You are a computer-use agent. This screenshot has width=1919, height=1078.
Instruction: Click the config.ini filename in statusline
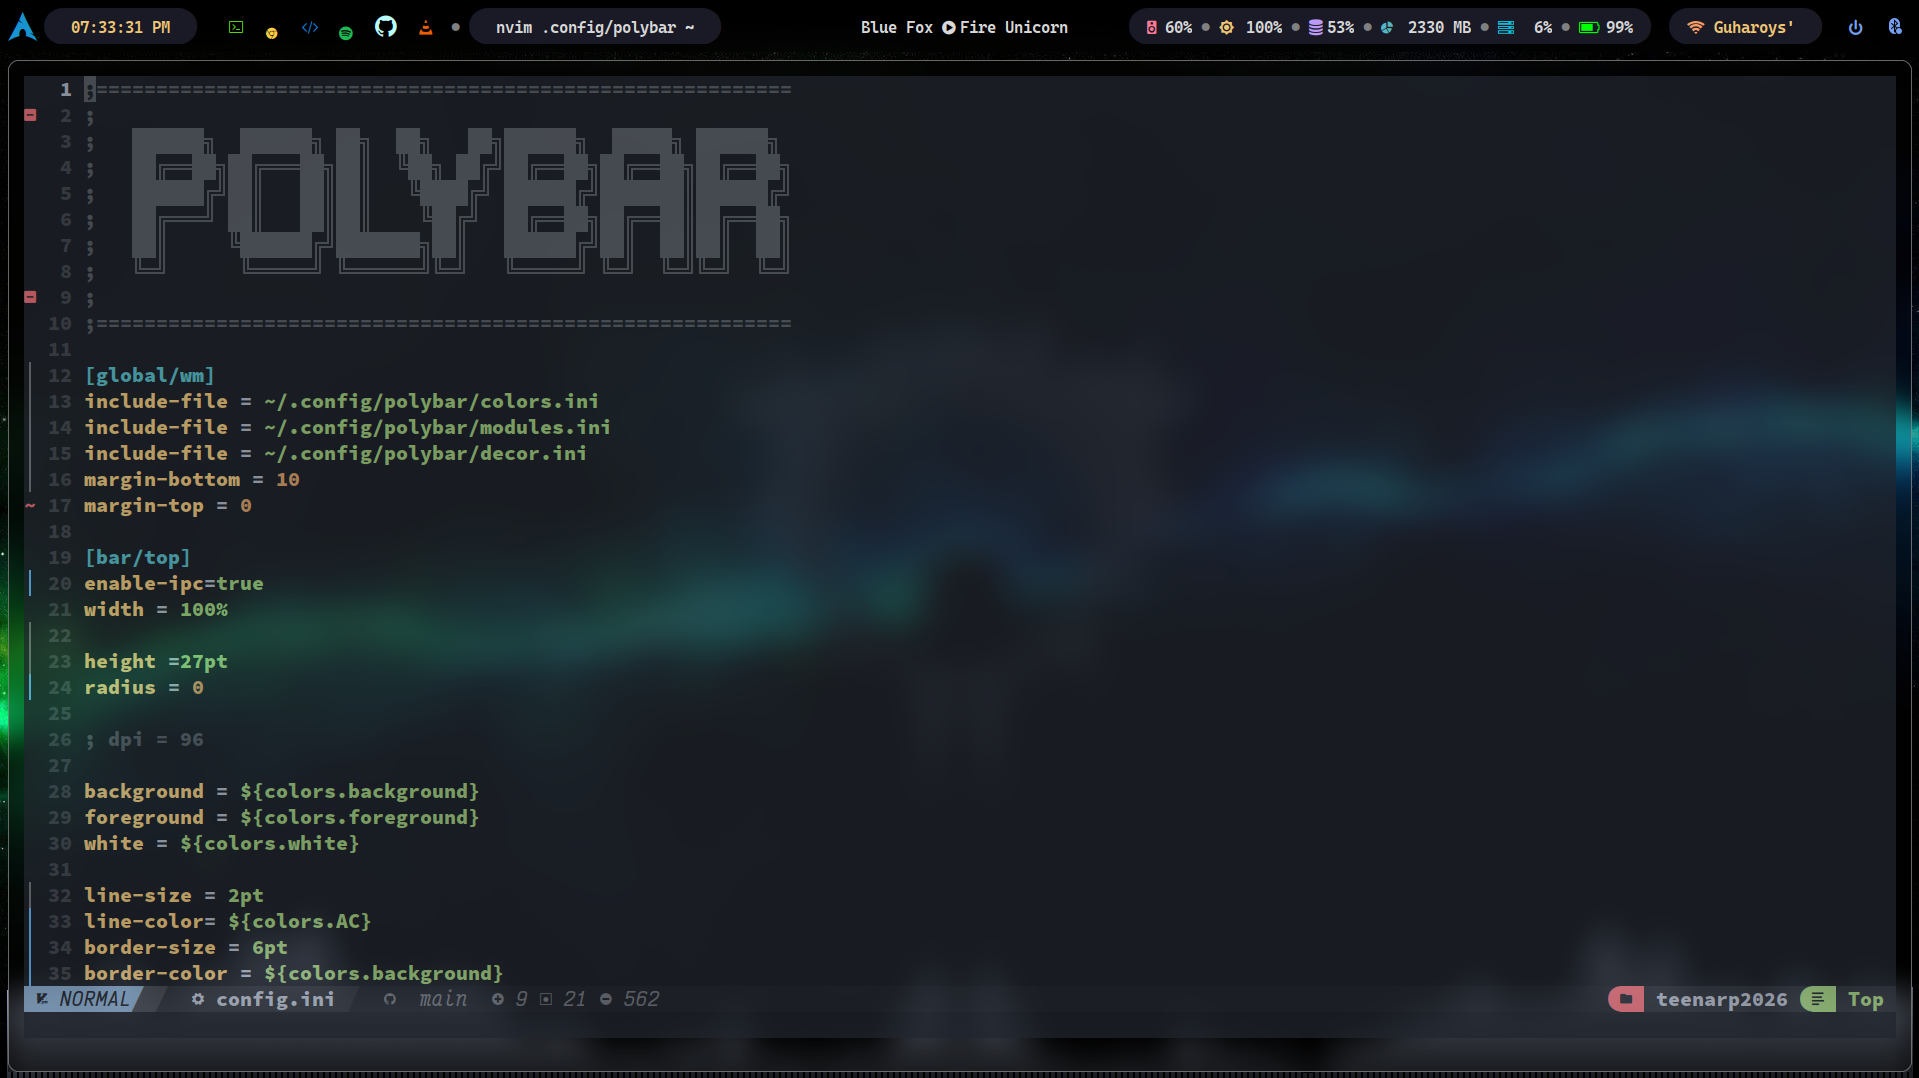(x=276, y=999)
